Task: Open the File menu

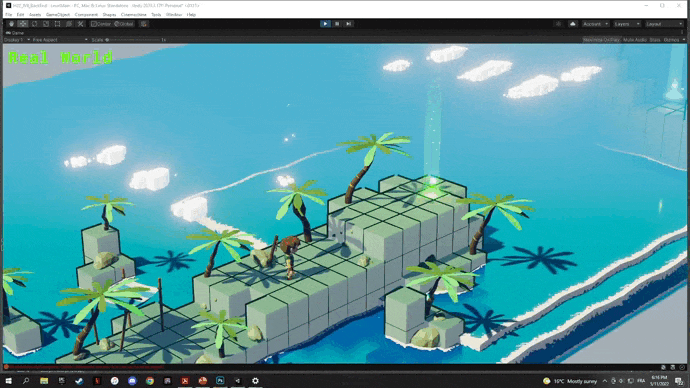Action: coord(8,15)
